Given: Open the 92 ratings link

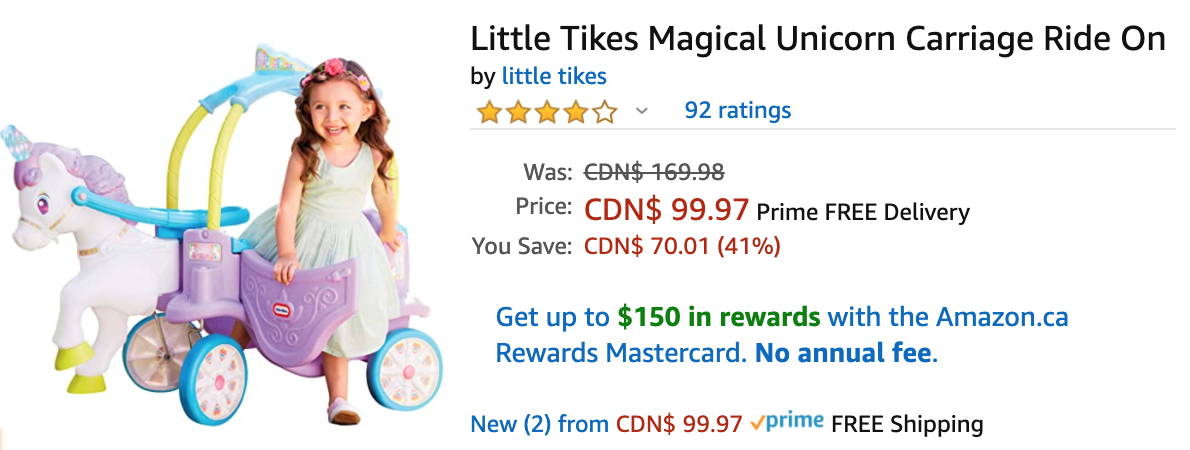Looking at the screenshot, I should (737, 110).
